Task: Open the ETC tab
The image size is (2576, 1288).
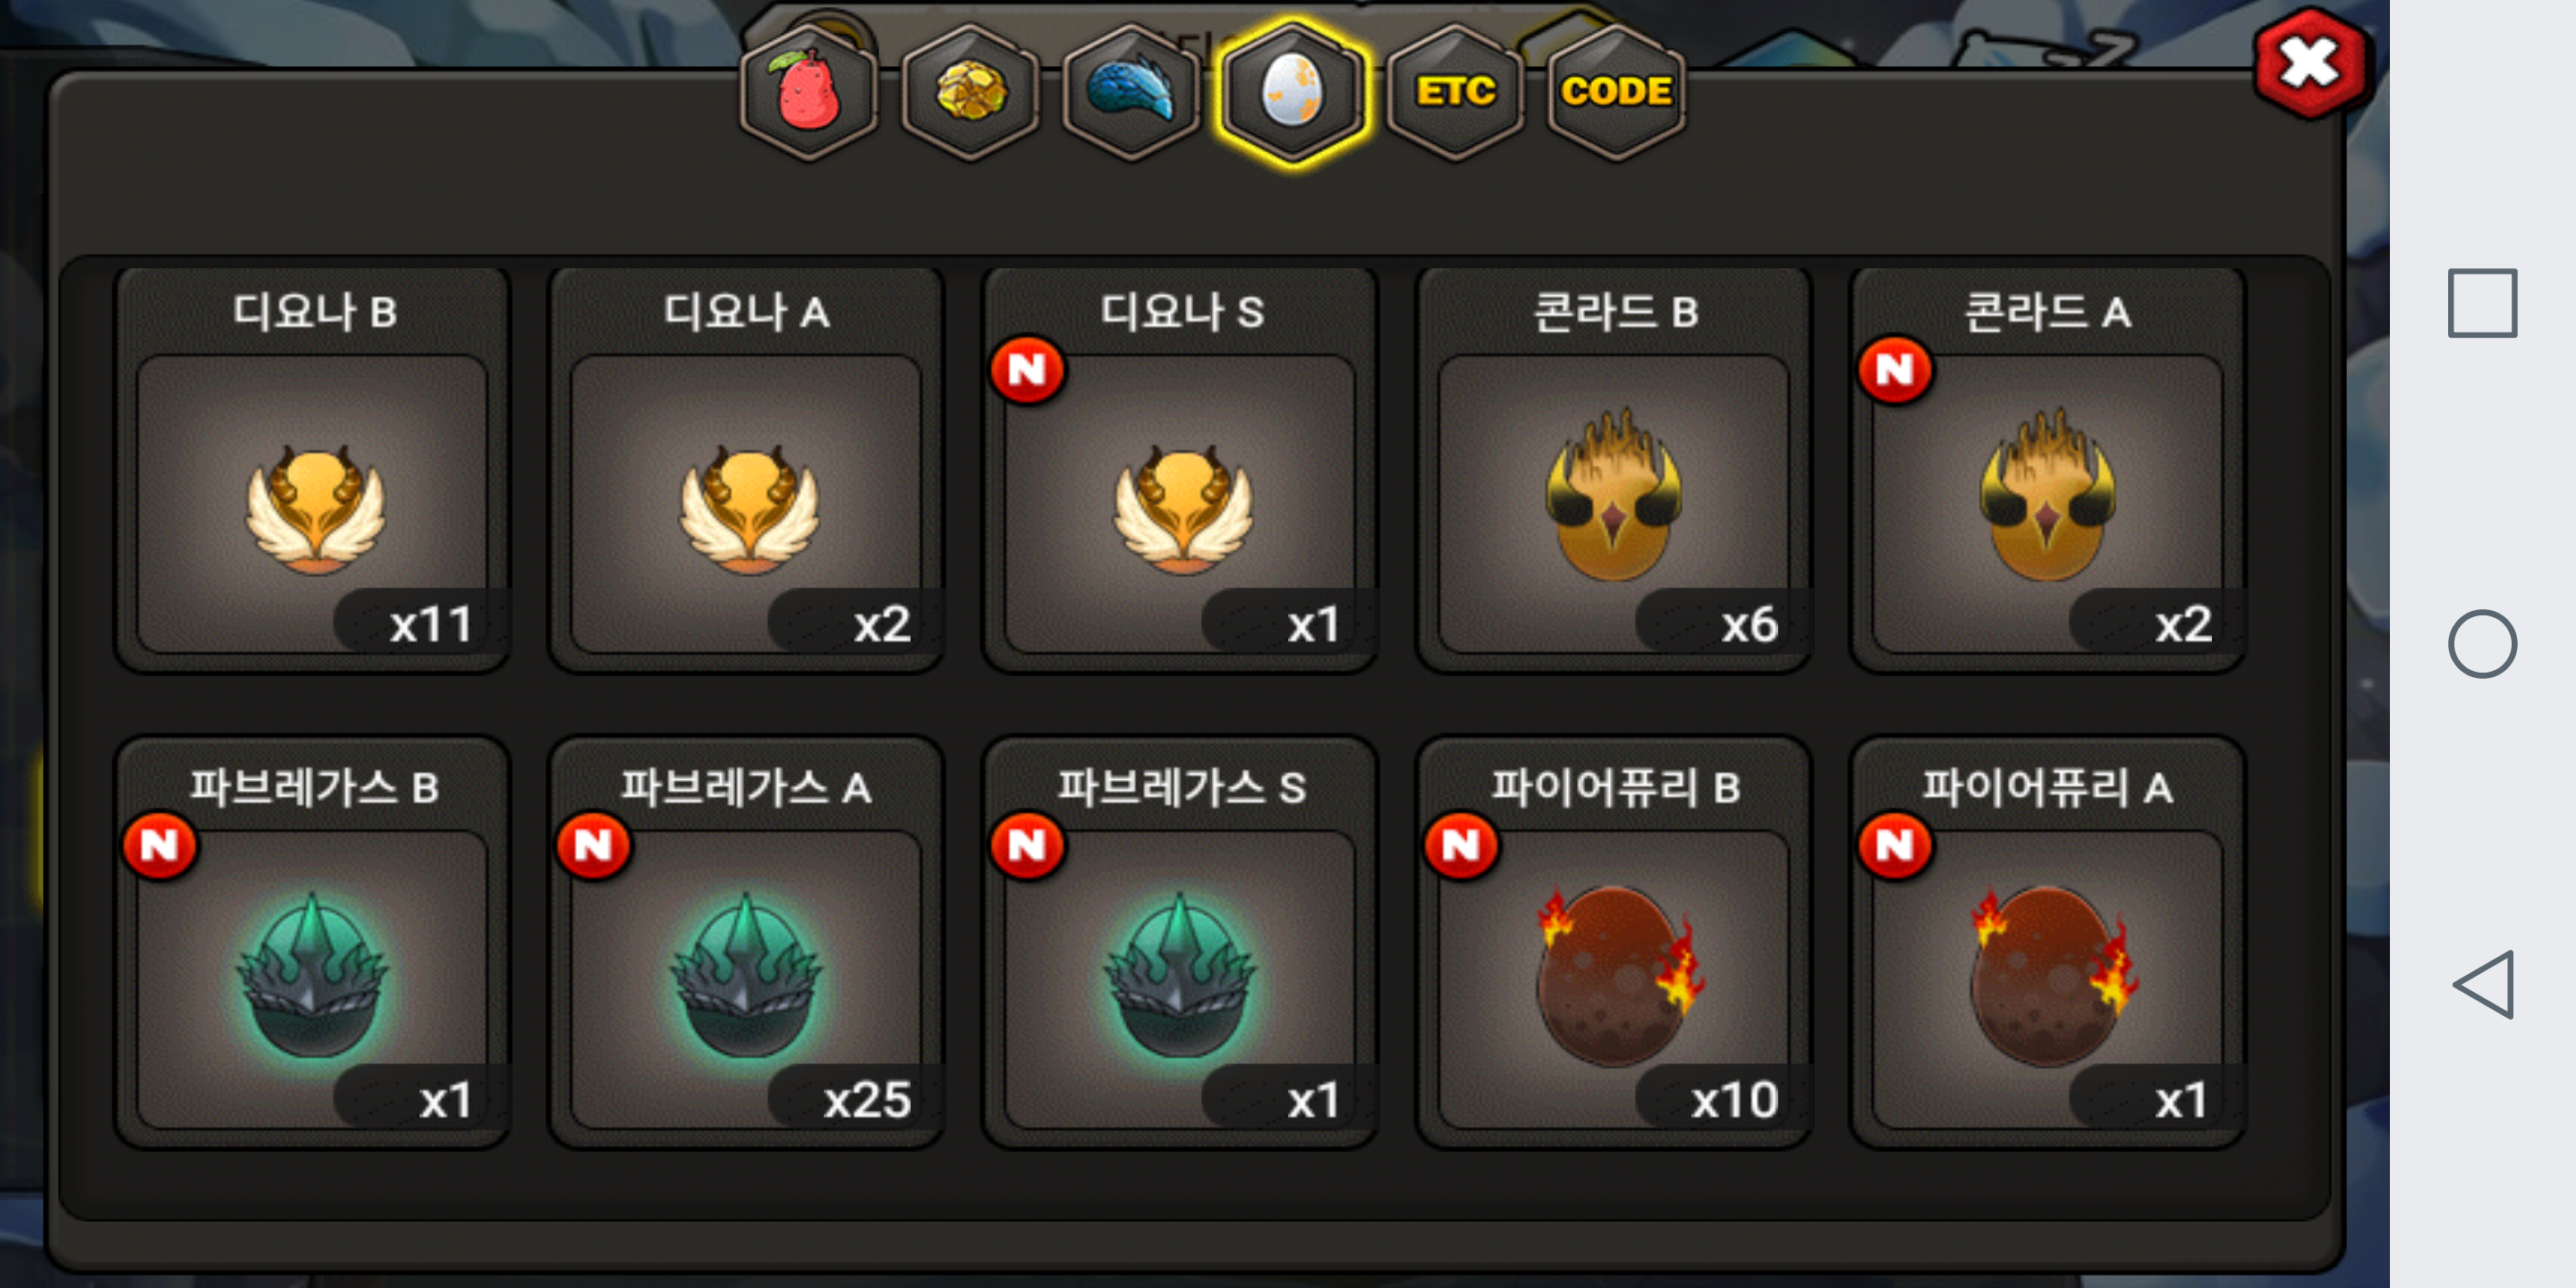Action: point(1455,92)
